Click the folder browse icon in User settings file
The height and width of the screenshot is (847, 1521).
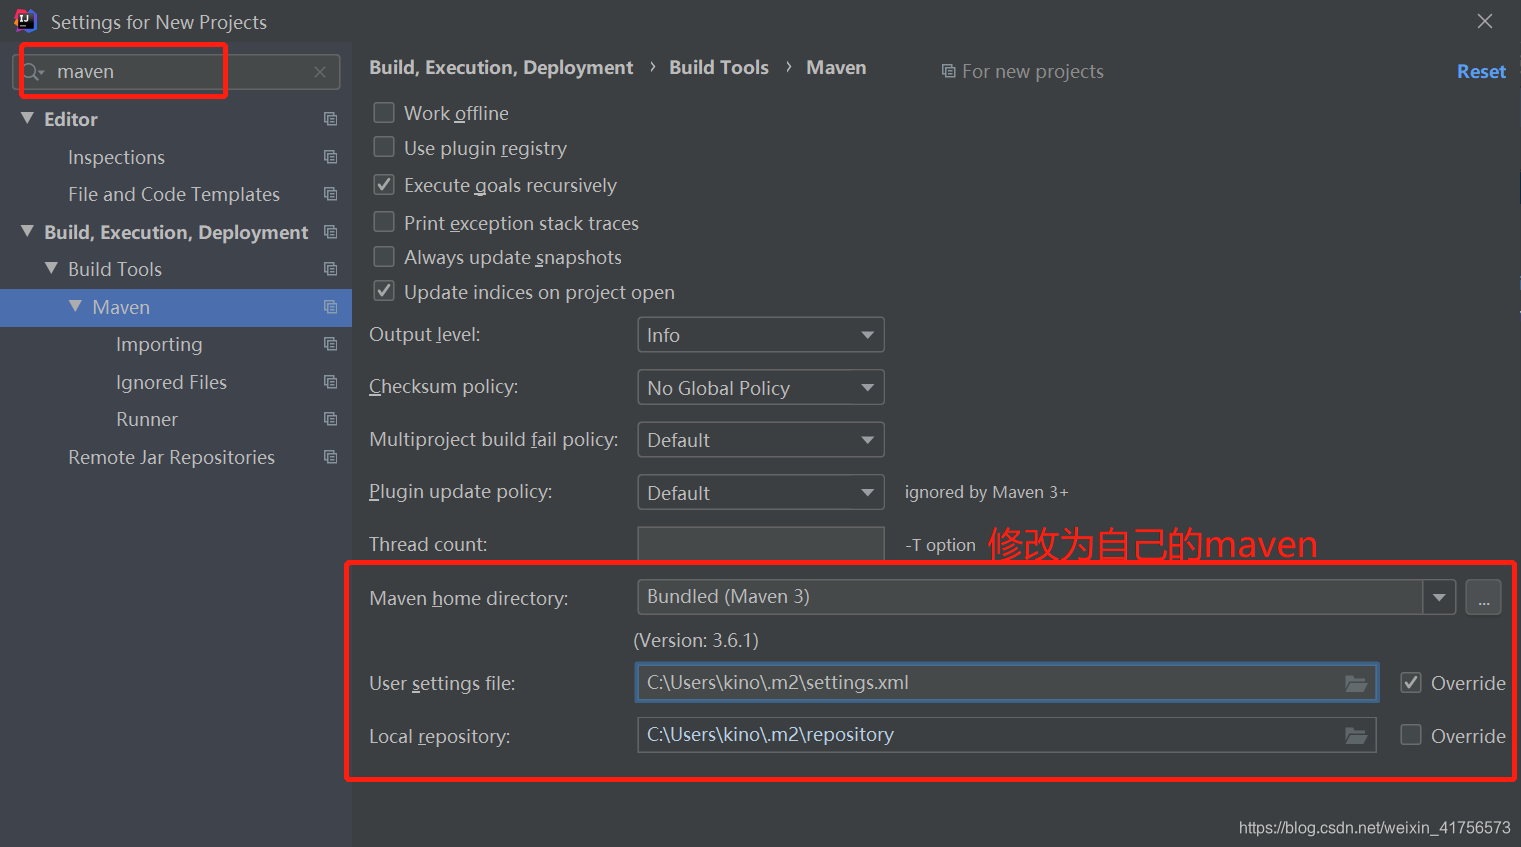(1356, 683)
